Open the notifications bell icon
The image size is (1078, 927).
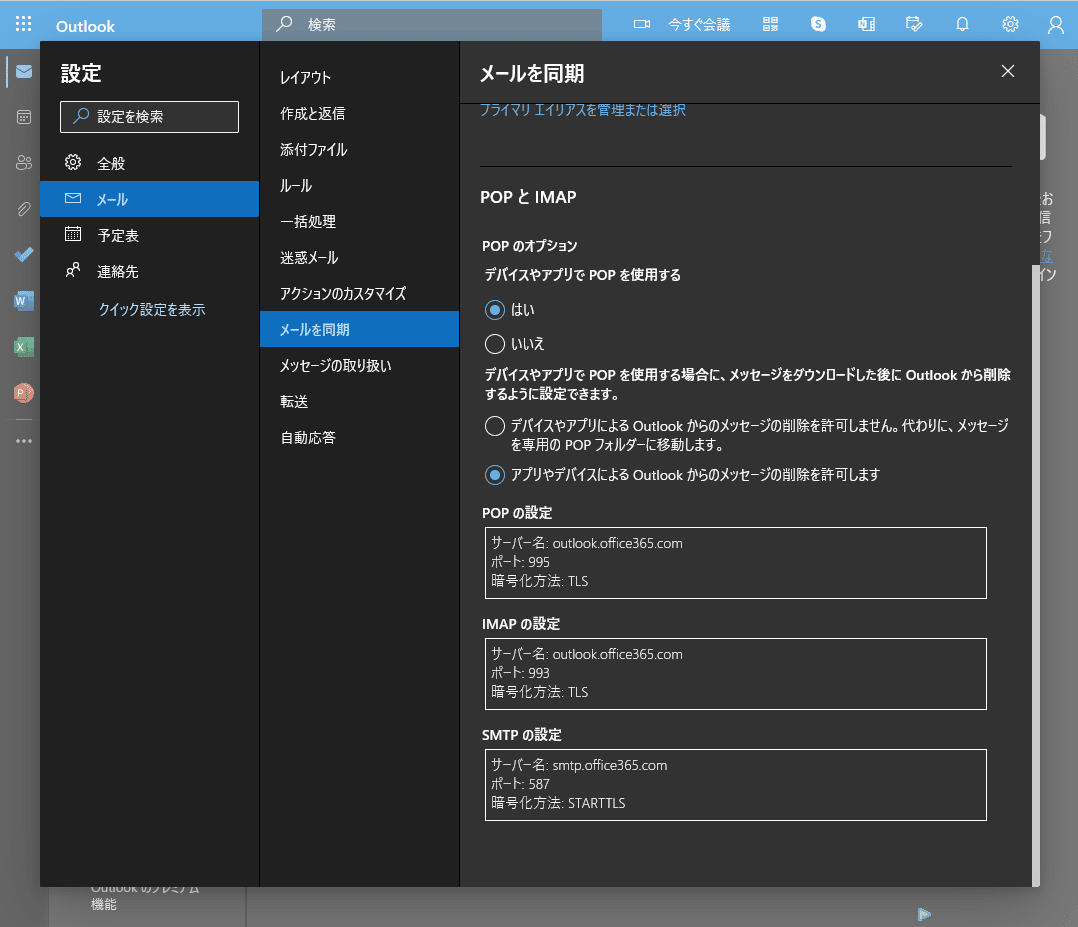[962, 23]
